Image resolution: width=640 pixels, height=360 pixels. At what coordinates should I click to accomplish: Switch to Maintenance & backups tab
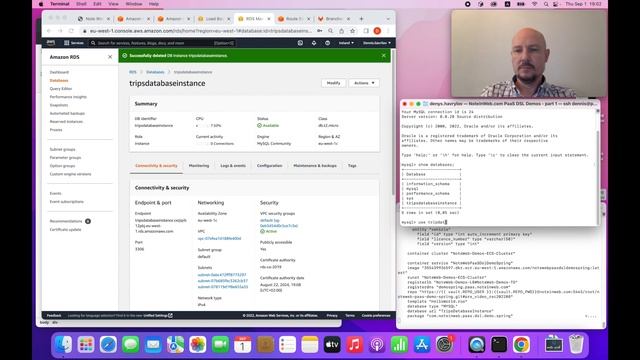315,166
